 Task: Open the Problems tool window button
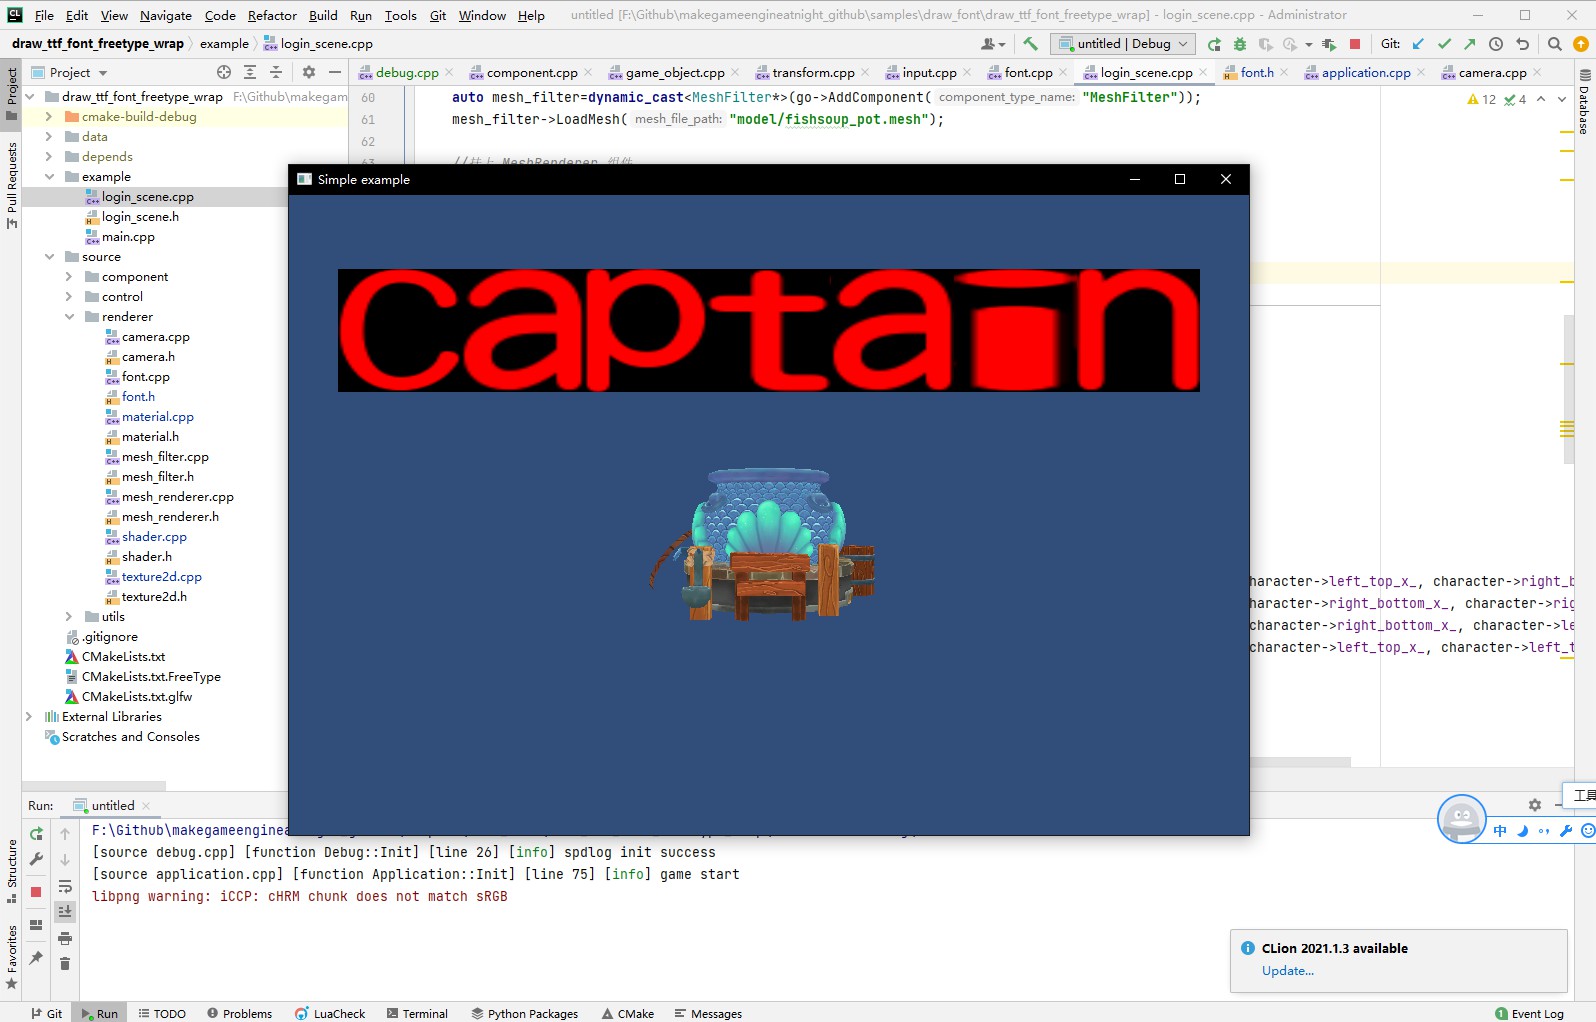click(x=240, y=1013)
